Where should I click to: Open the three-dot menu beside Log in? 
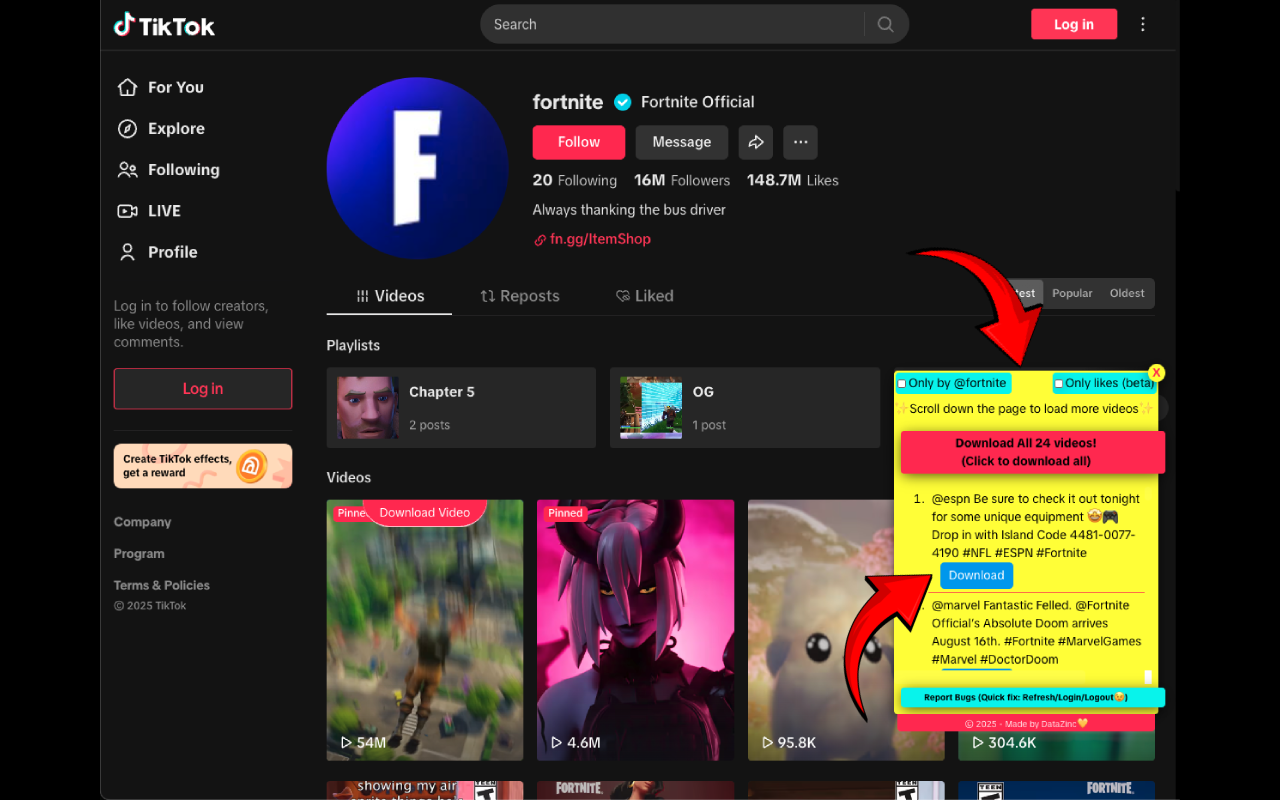1143,25
